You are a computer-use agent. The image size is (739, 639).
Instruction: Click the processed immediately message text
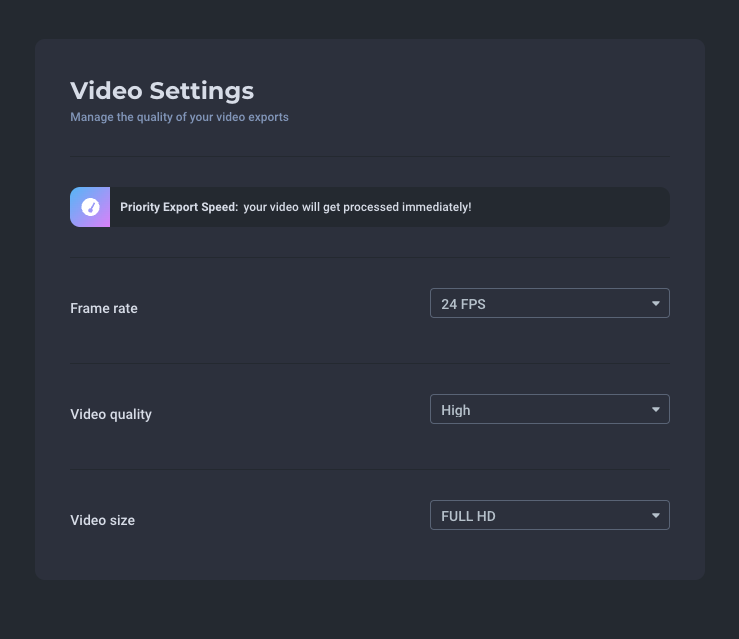[x=357, y=207]
